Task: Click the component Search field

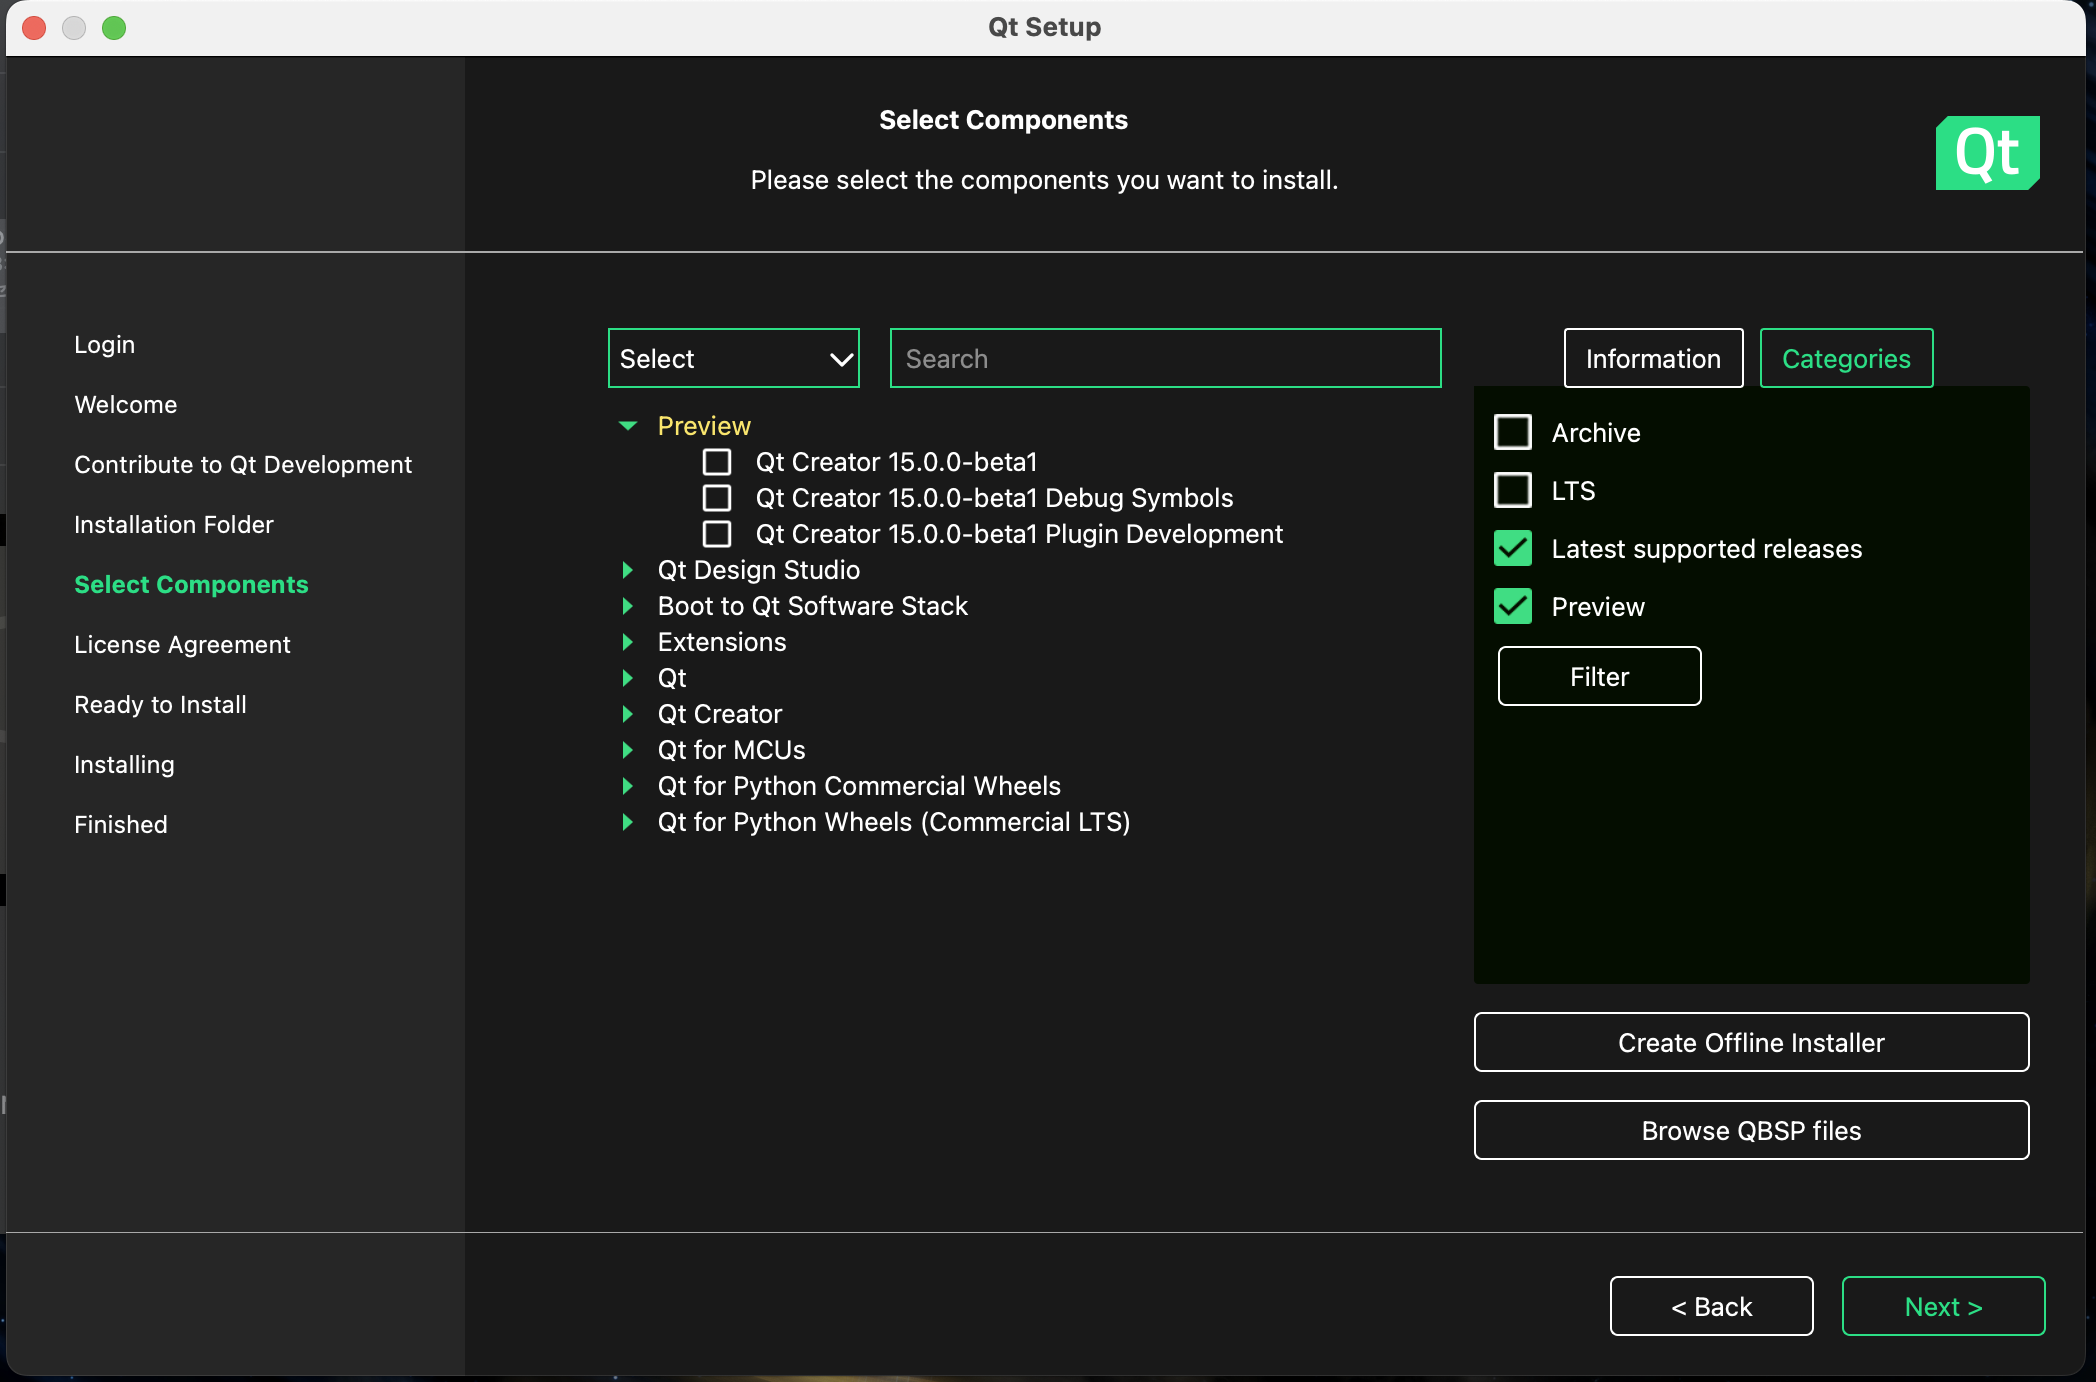Action: [1164, 358]
